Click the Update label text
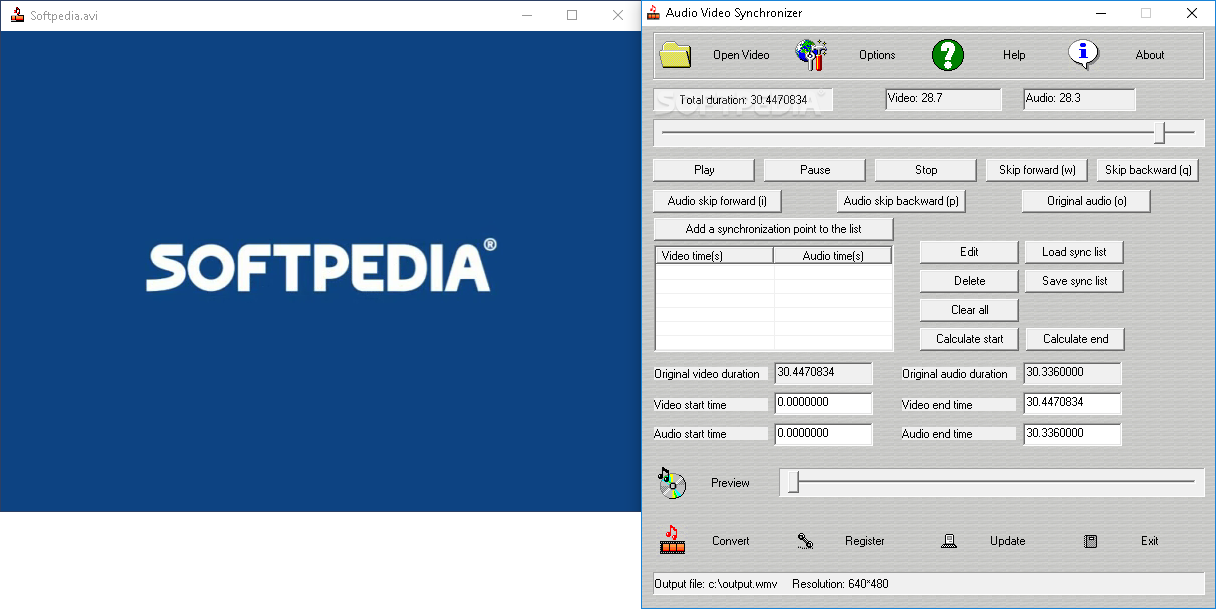The image size is (1216, 609). [1008, 541]
